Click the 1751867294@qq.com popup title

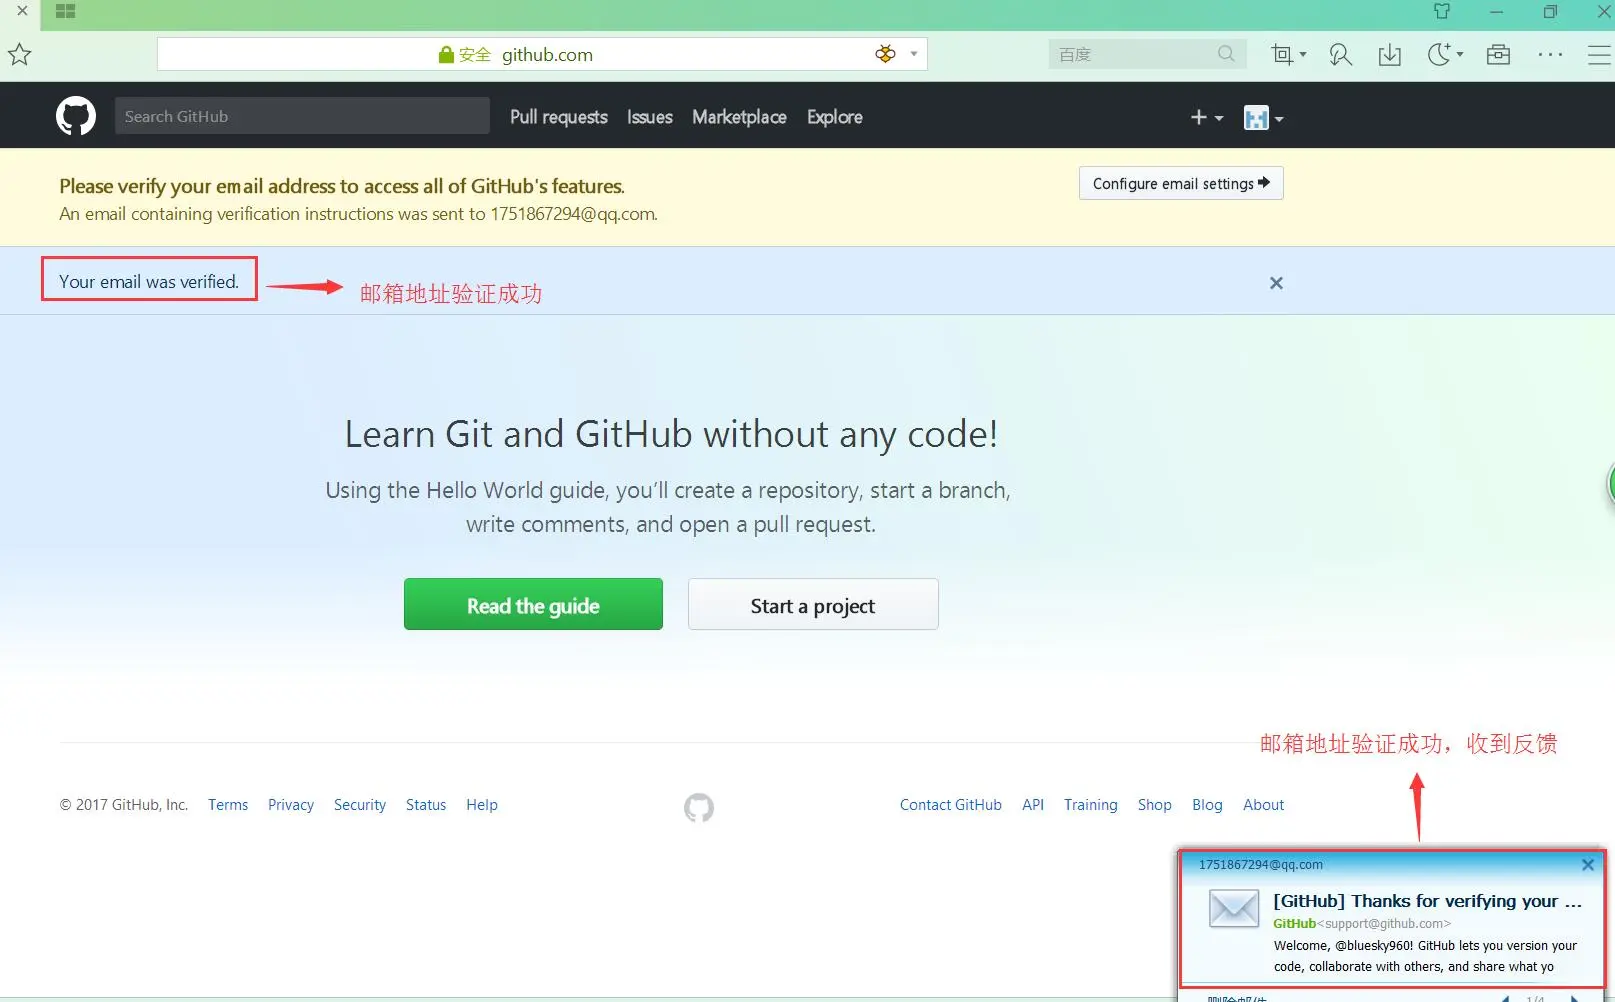(1261, 865)
